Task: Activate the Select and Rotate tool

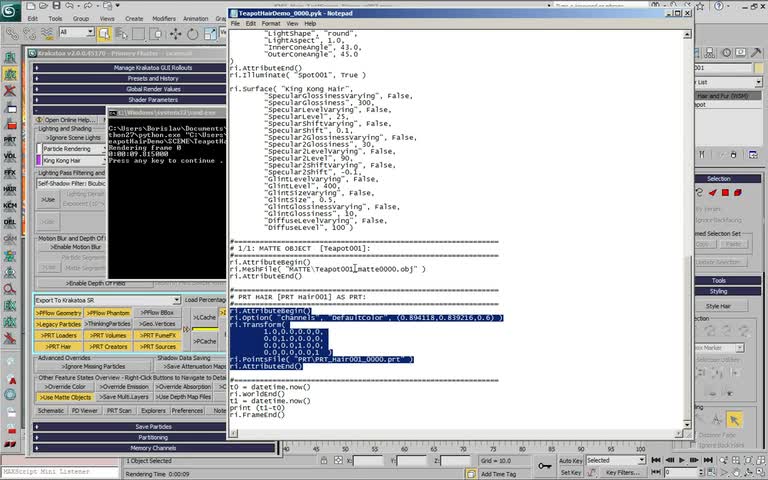Action: pyautogui.click(x=192, y=34)
